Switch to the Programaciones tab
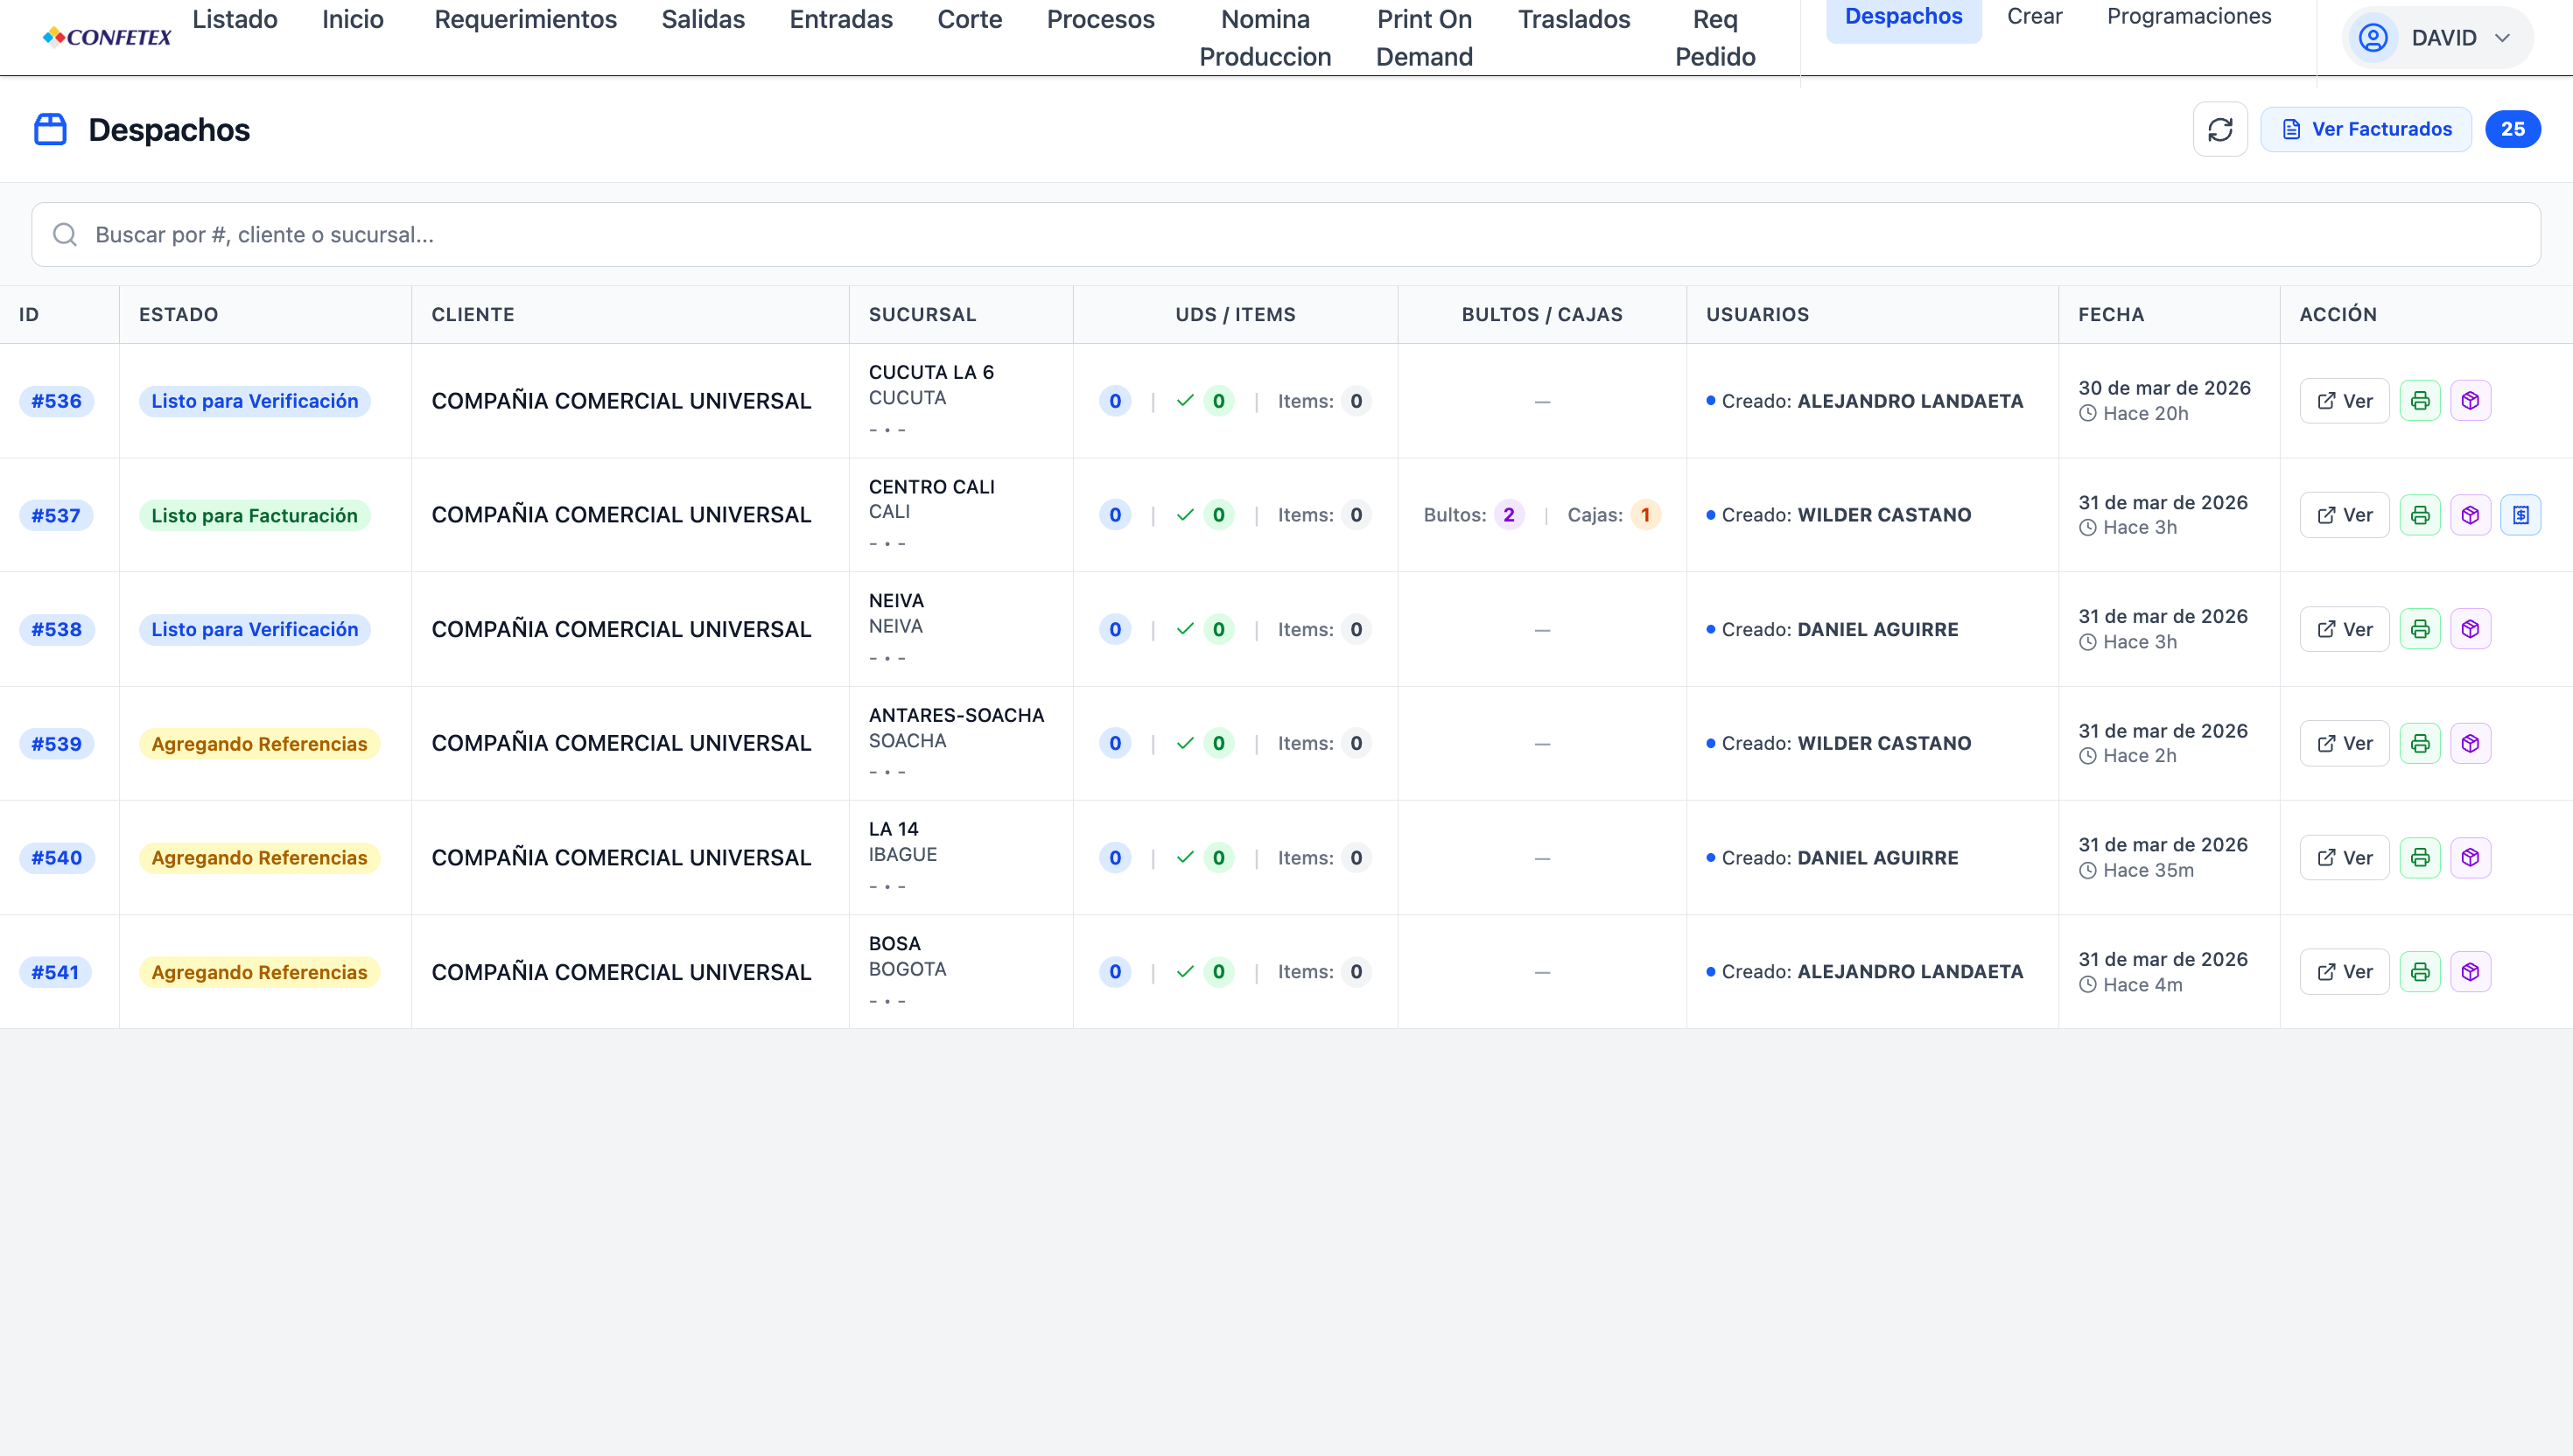The image size is (2573, 1456). pos(2189,17)
